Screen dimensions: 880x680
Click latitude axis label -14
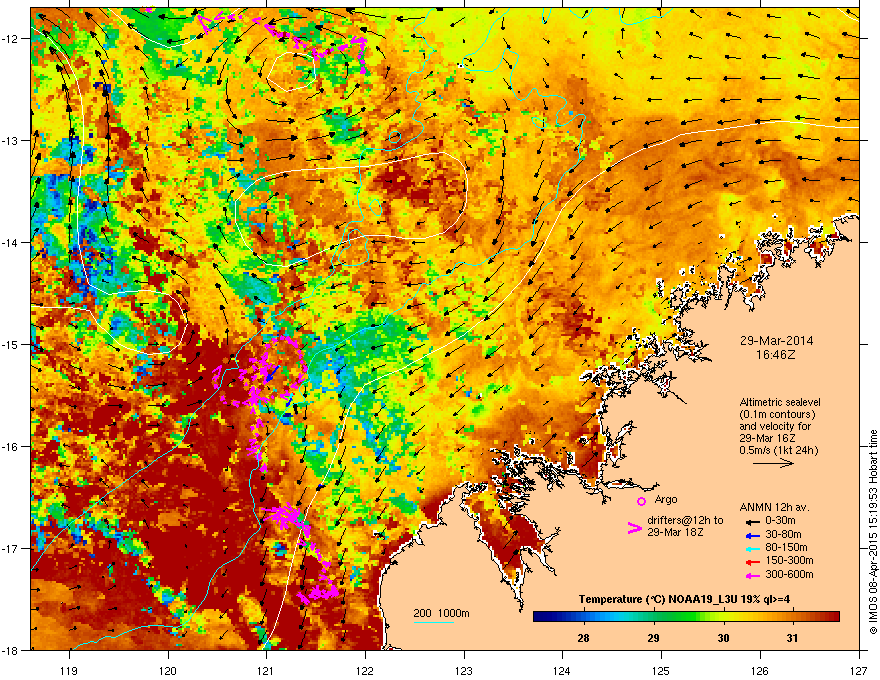click(x=10, y=242)
